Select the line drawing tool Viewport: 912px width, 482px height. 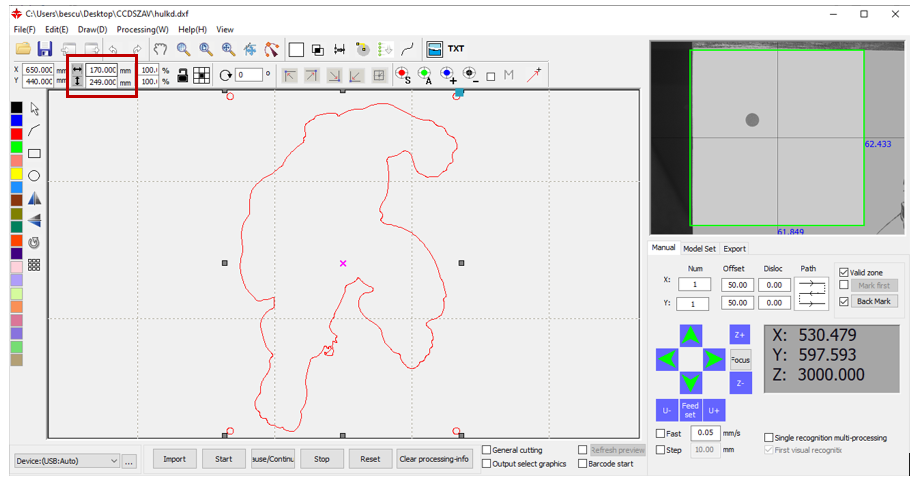34,131
